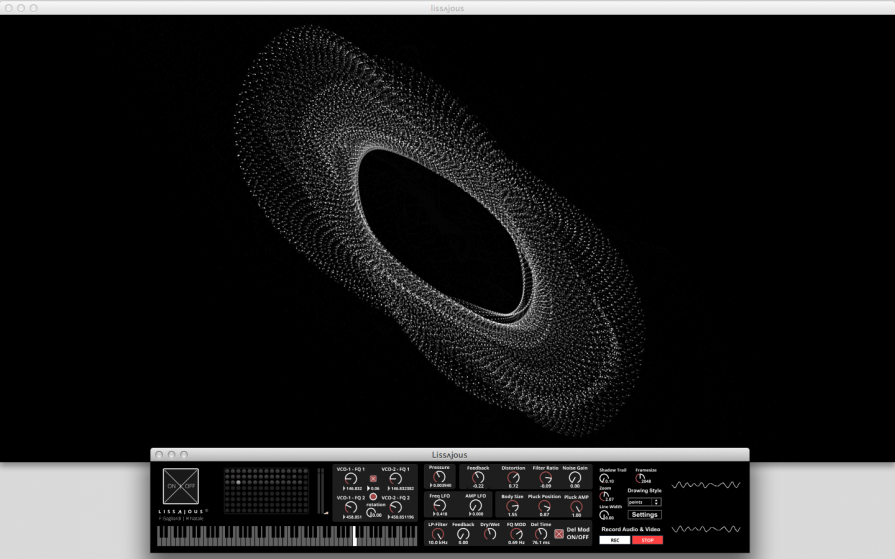This screenshot has width=895, height=559.
Task: Click the upper waveform scope display
Action: coord(706,485)
